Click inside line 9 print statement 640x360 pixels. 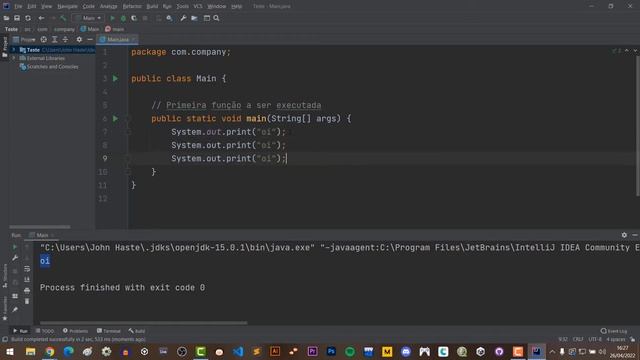pos(229,158)
